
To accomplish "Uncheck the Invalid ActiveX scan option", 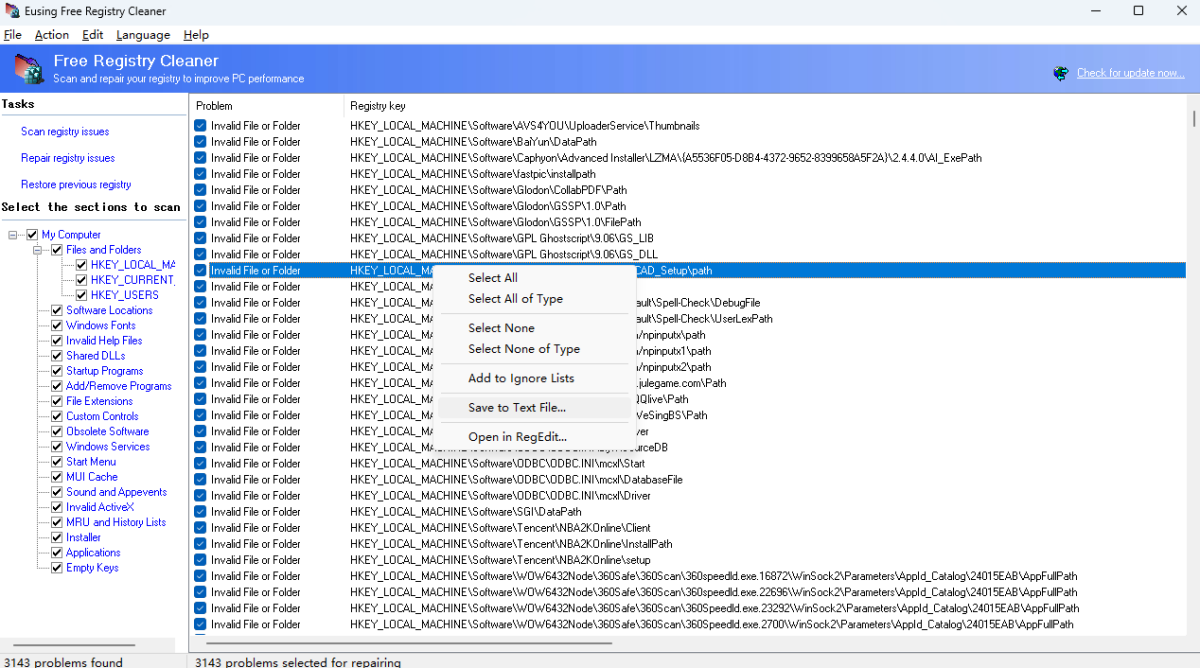I will (x=57, y=506).
